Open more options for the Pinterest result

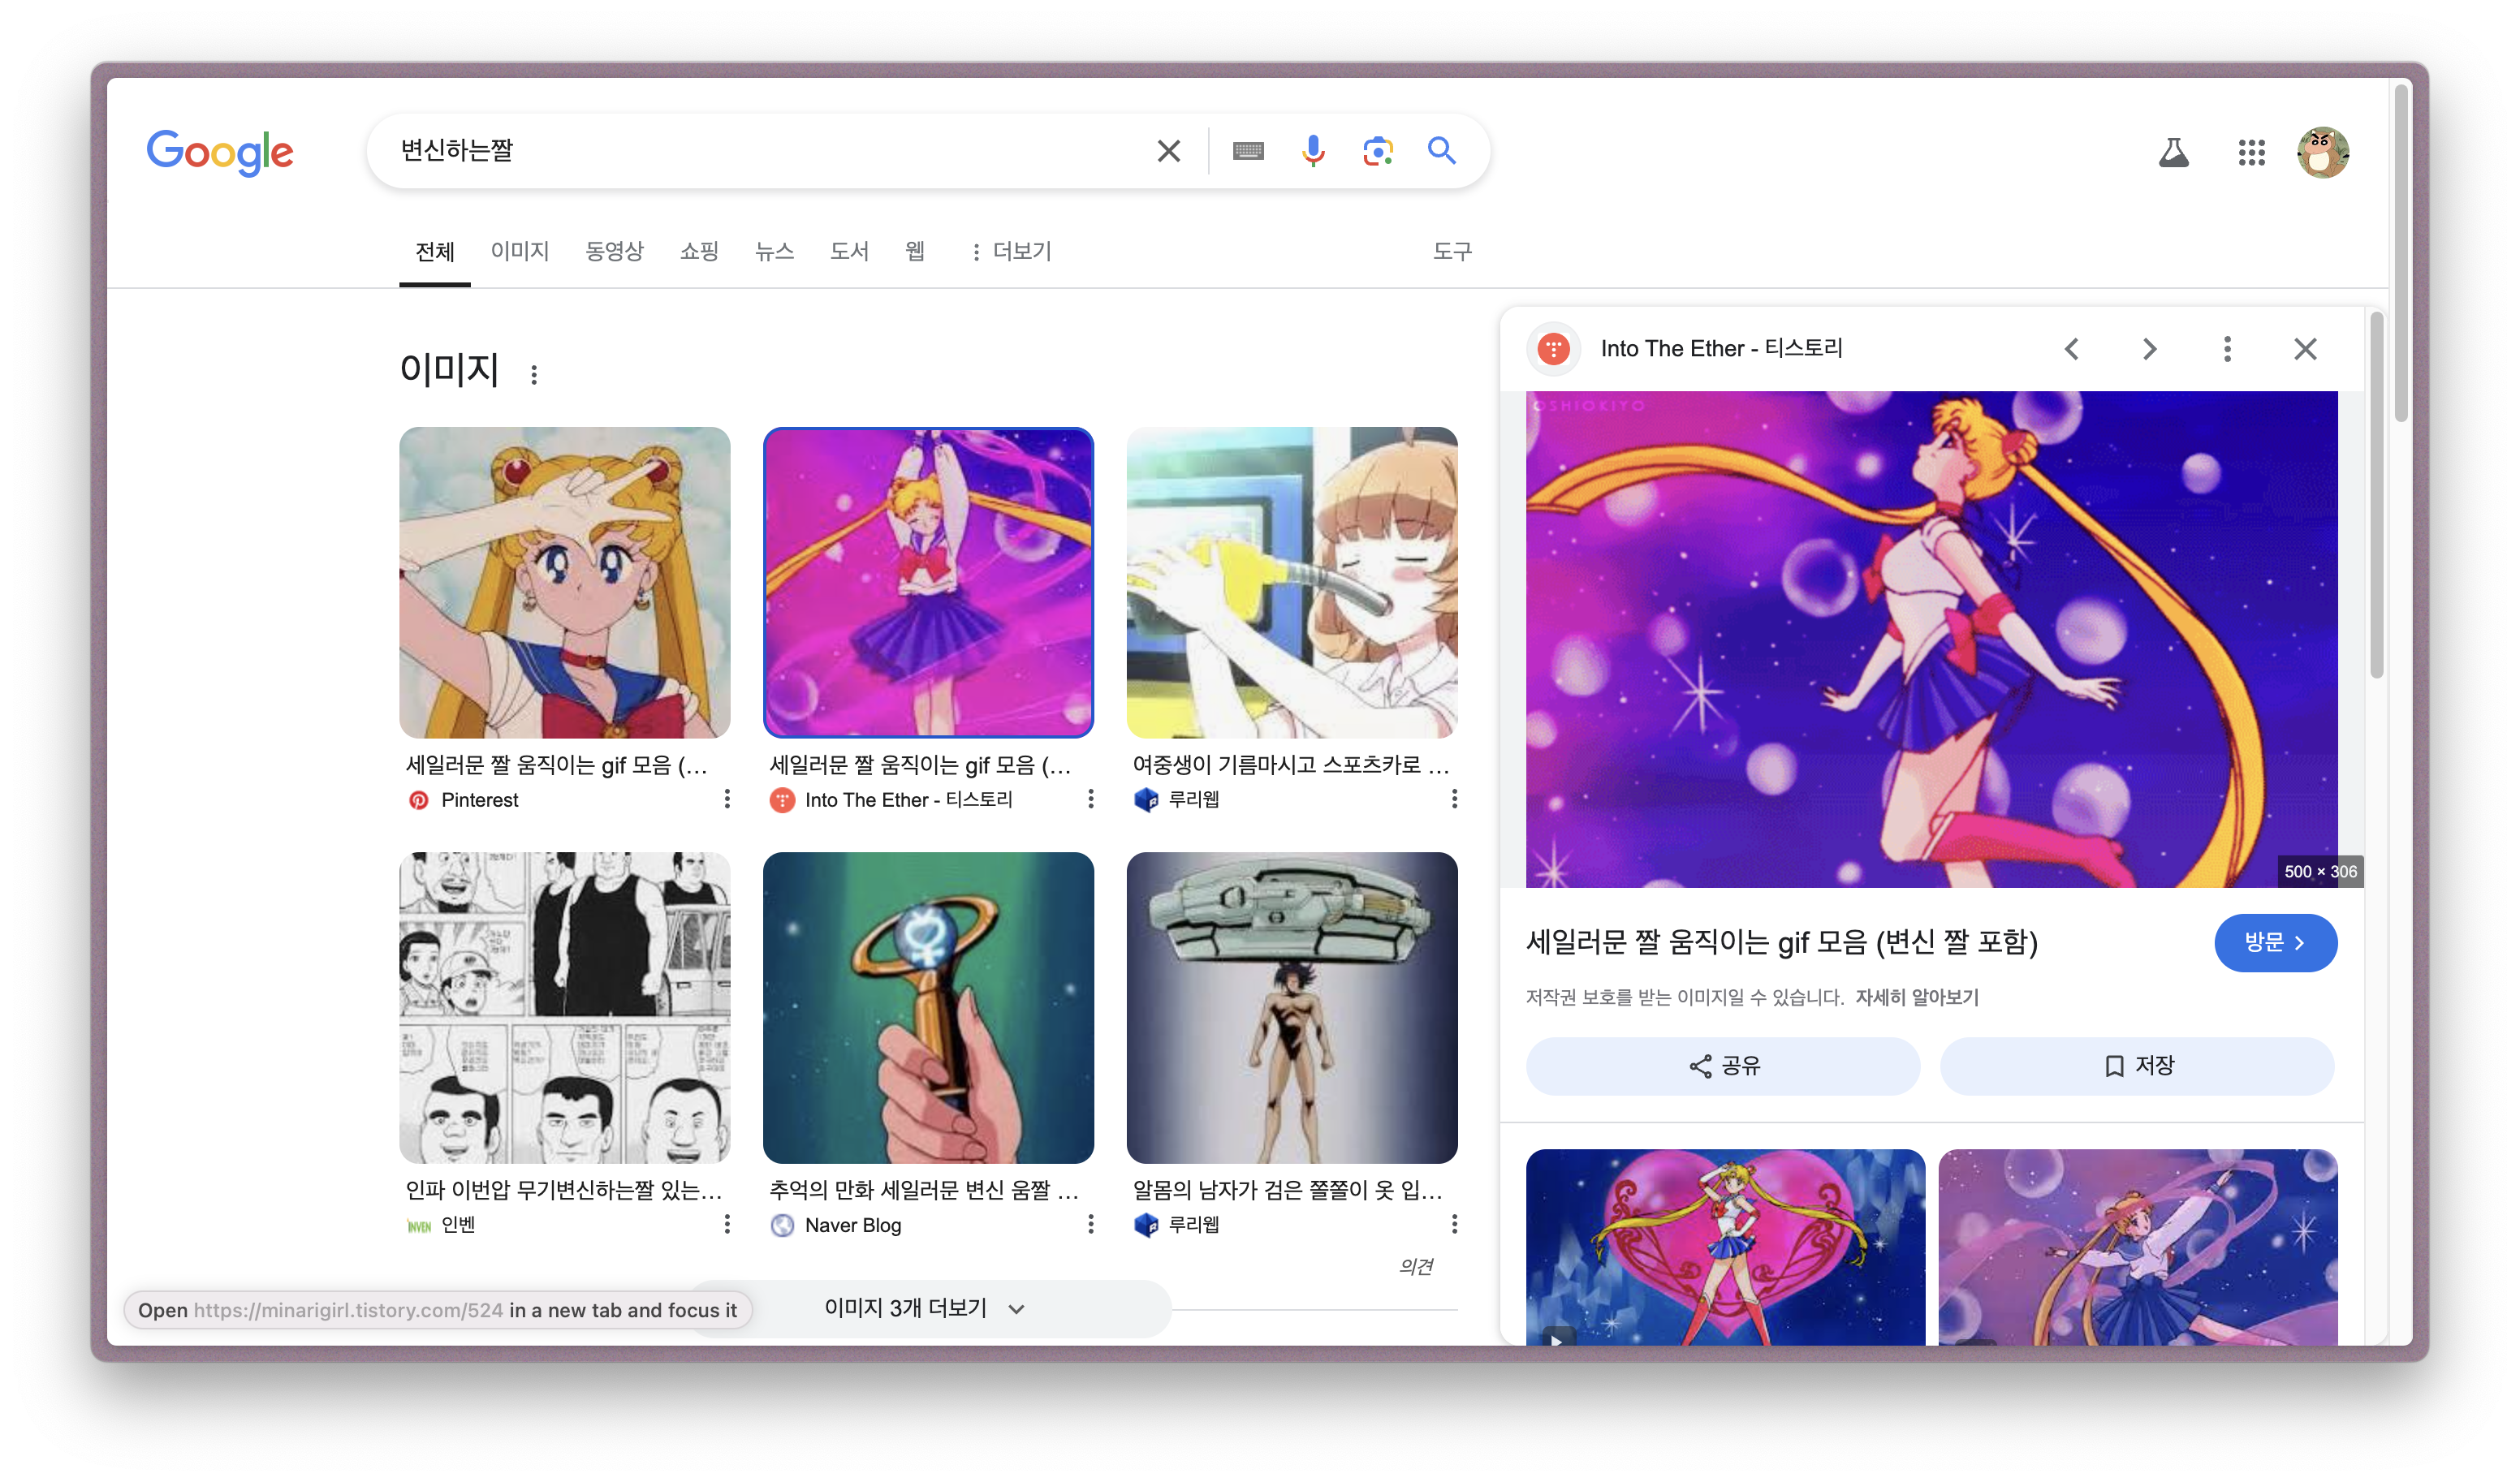coord(727,799)
